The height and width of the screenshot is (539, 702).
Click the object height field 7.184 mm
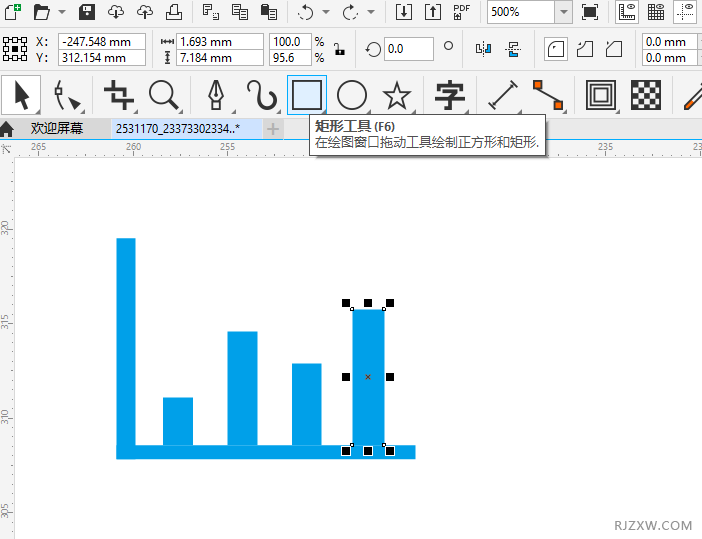[219, 58]
